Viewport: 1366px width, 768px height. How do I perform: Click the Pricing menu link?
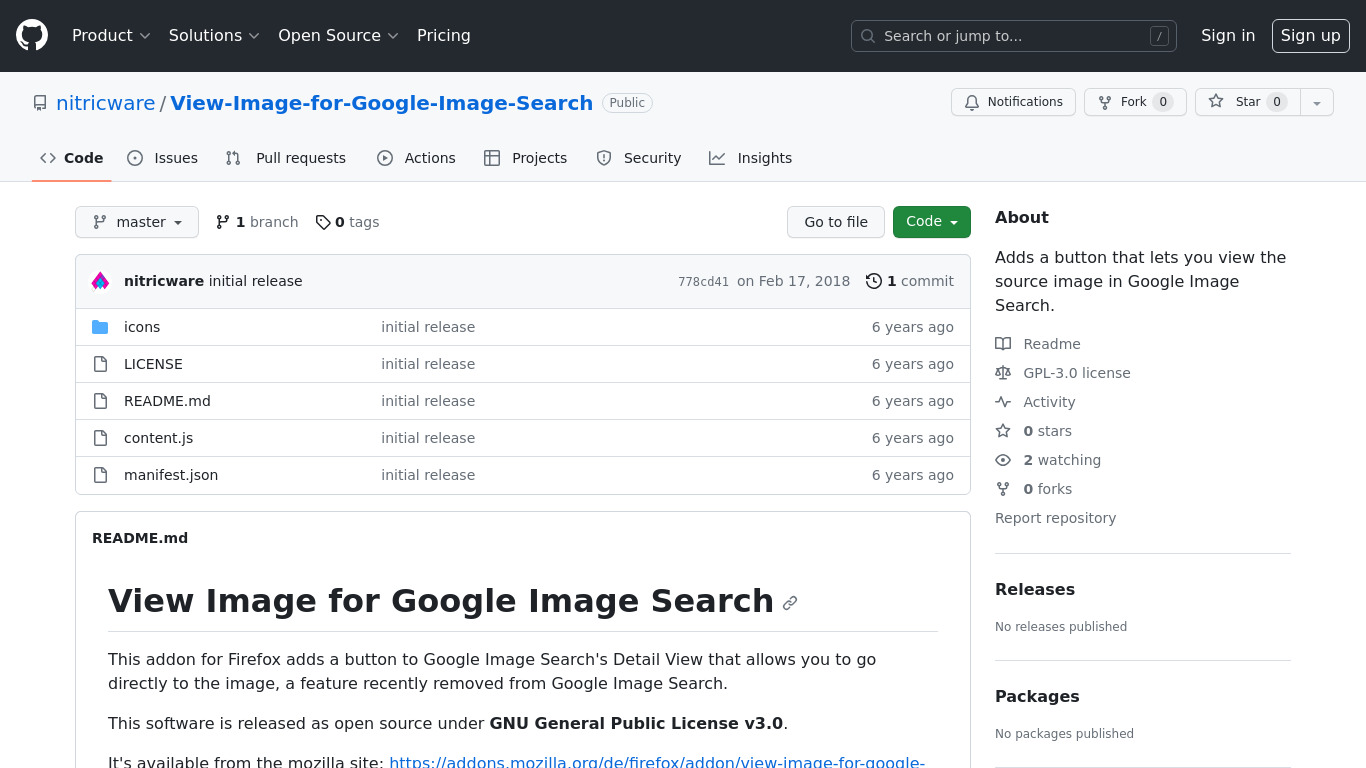(x=444, y=35)
